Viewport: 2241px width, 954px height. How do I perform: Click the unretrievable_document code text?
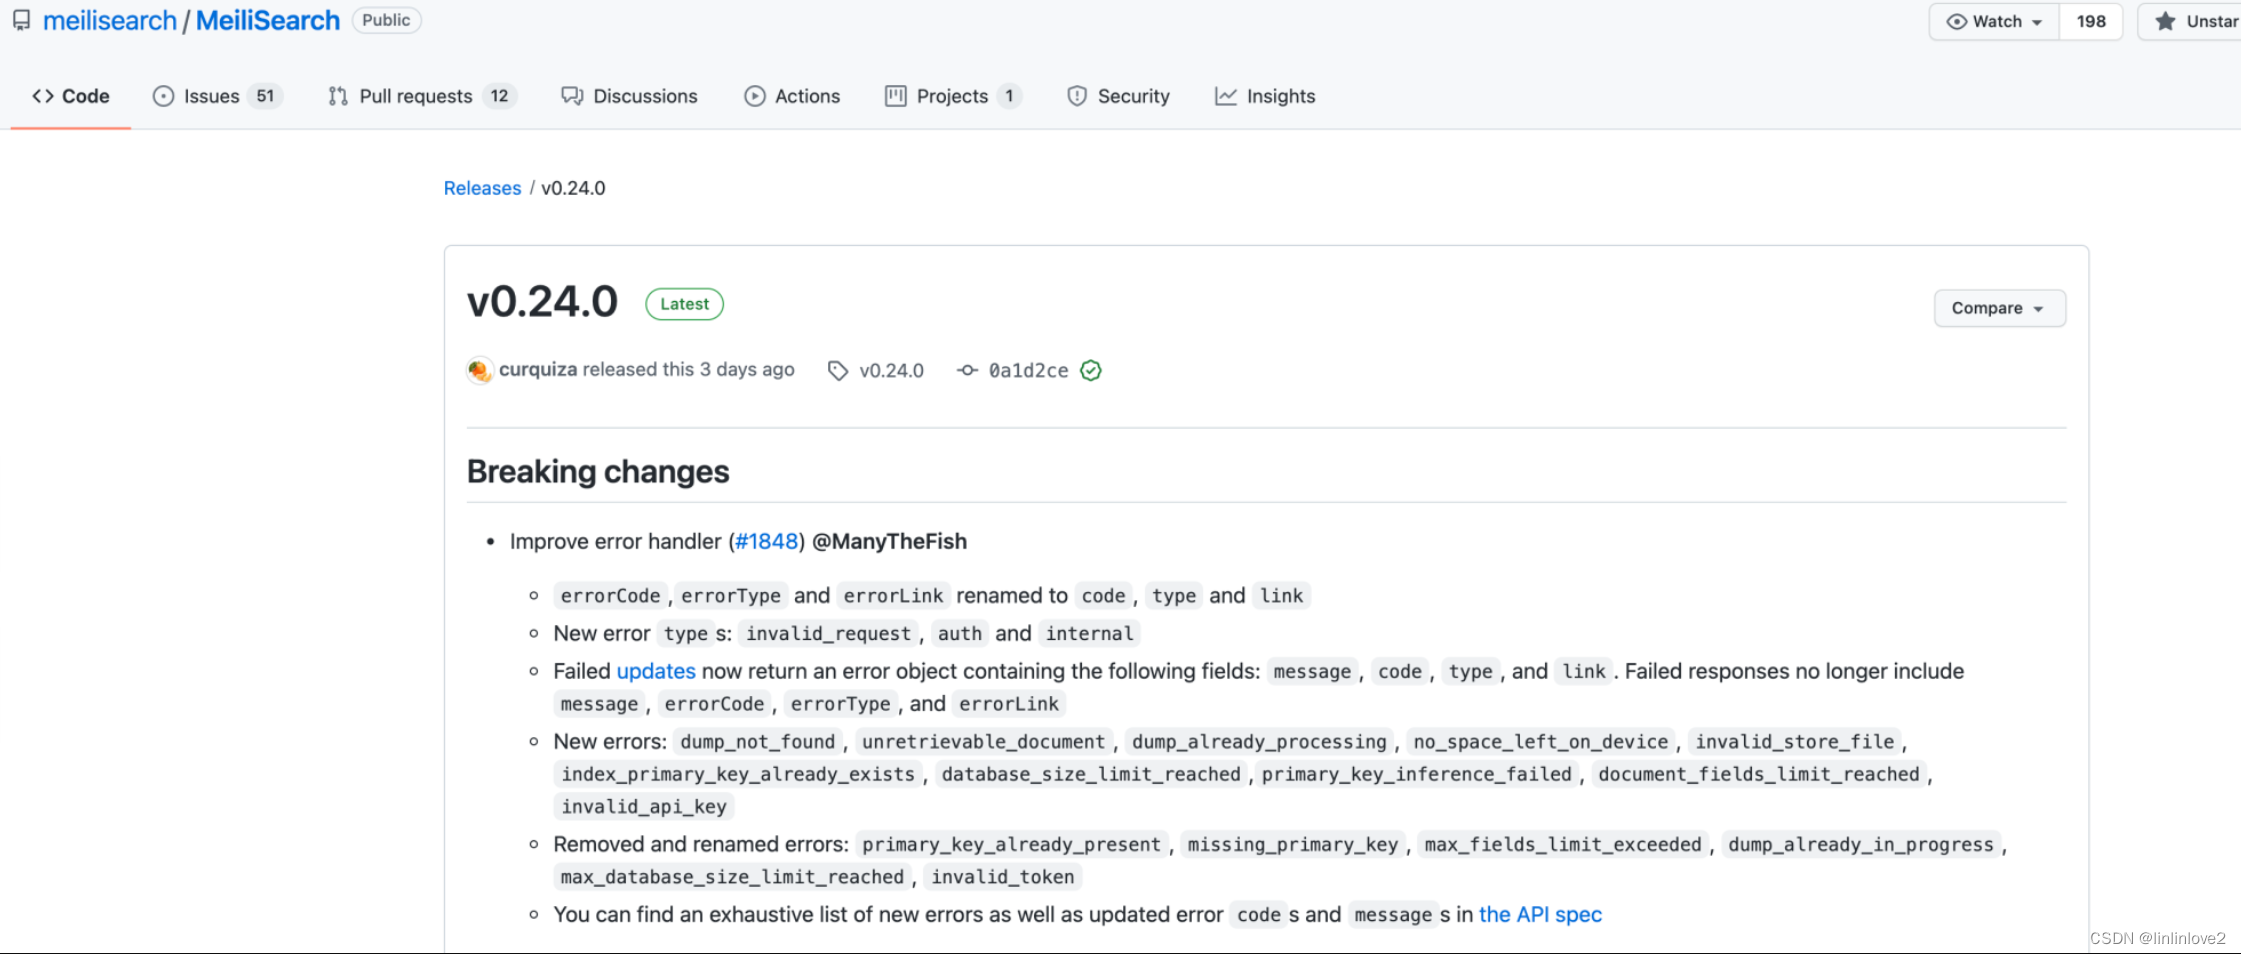pos(983,742)
